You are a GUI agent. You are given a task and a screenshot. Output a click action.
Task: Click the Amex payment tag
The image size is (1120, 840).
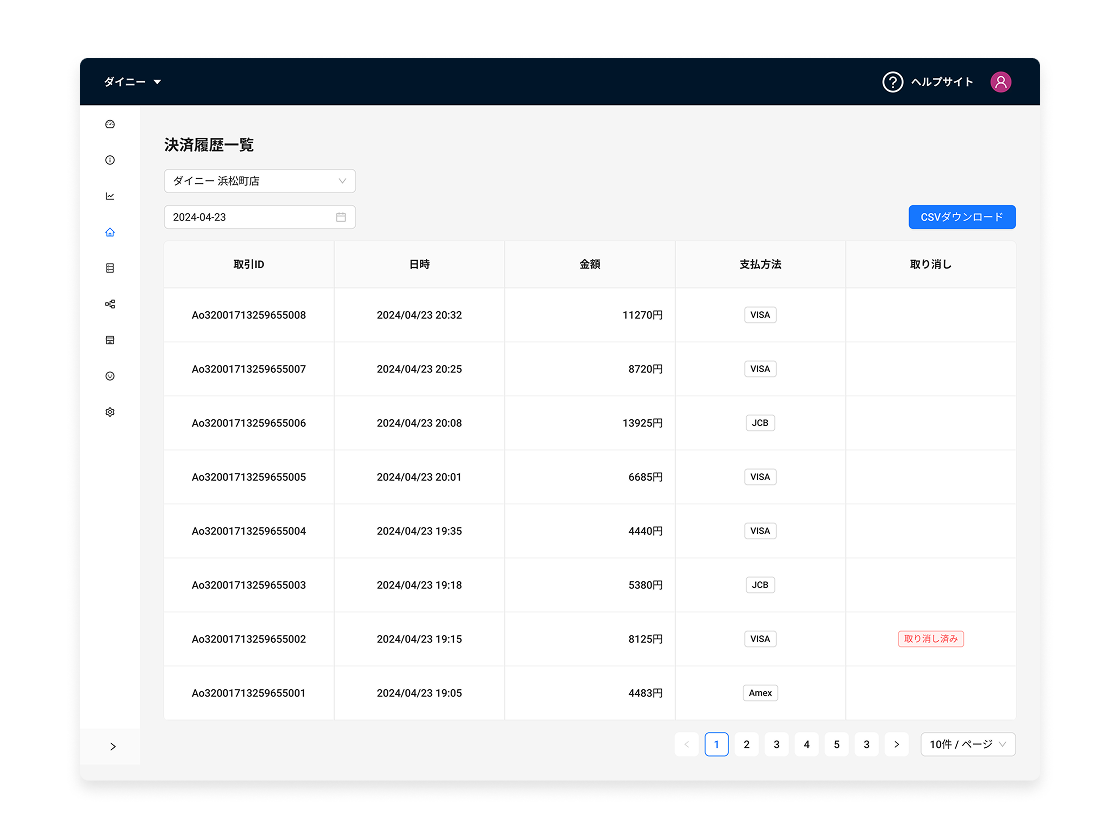(x=761, y=693)
